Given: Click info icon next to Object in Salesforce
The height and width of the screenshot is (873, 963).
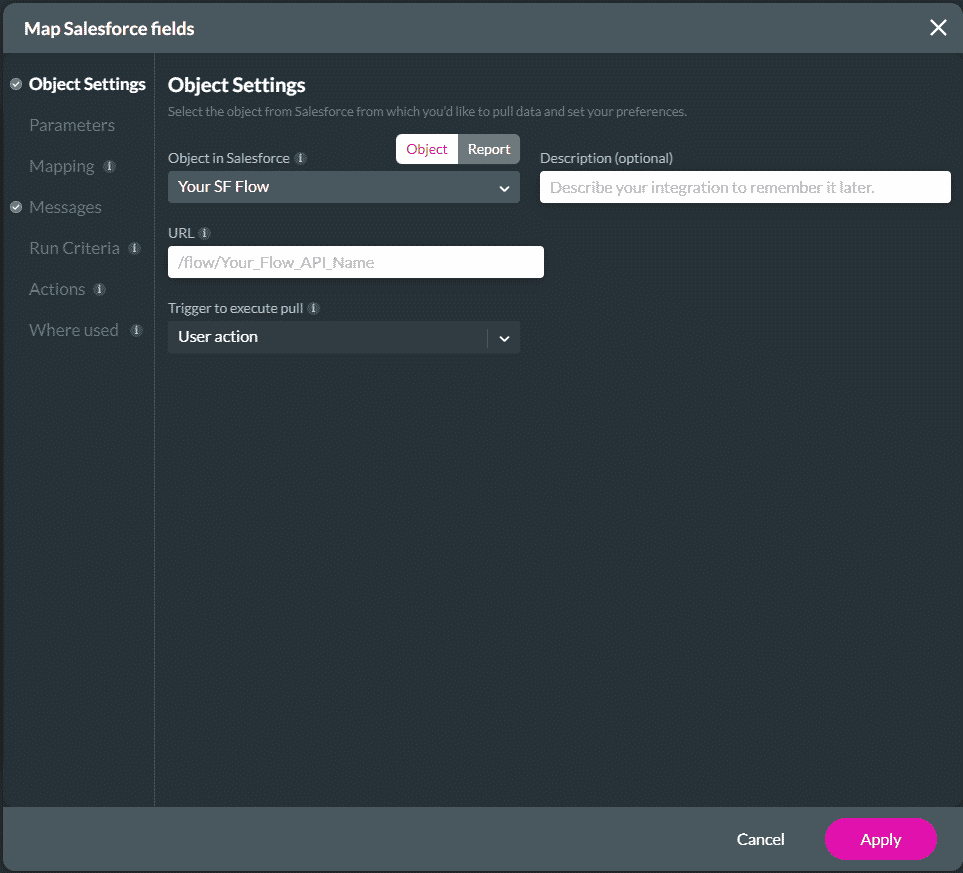Looking at the screenshot, I should [300, 159].
